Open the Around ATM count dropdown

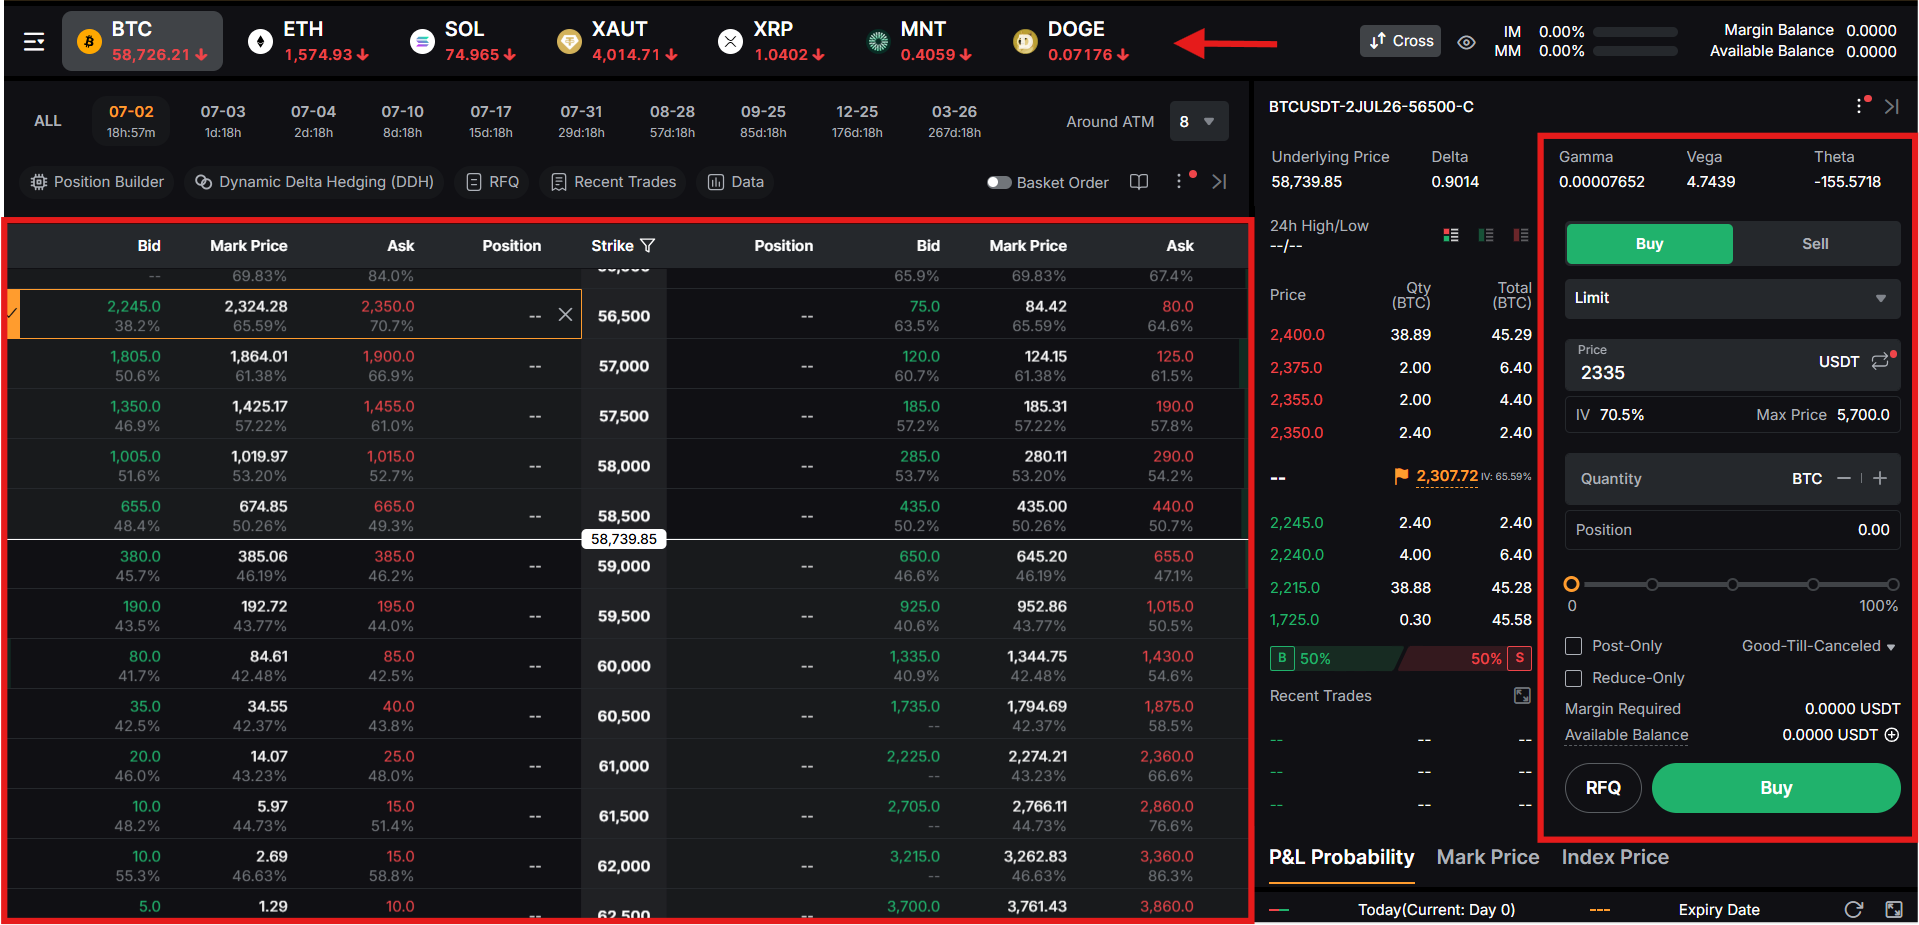[1198, 121]
